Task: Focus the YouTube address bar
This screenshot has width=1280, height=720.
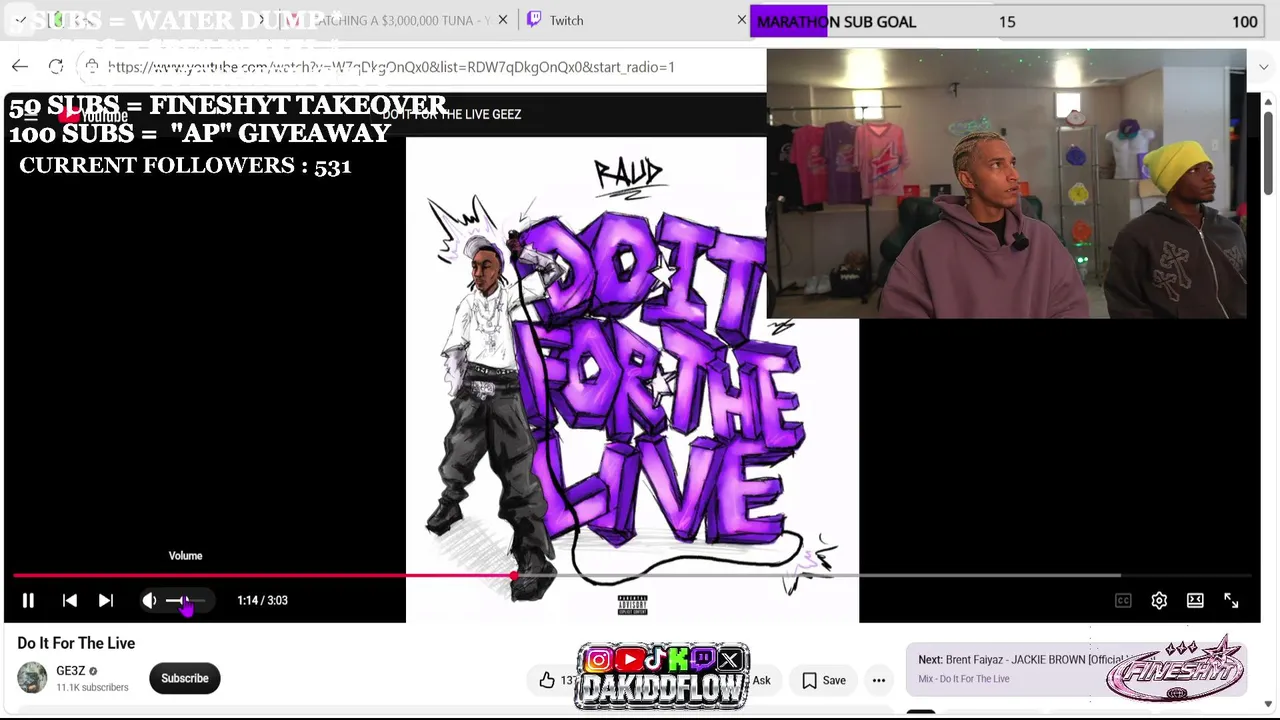Action: (x=391, y=67)
